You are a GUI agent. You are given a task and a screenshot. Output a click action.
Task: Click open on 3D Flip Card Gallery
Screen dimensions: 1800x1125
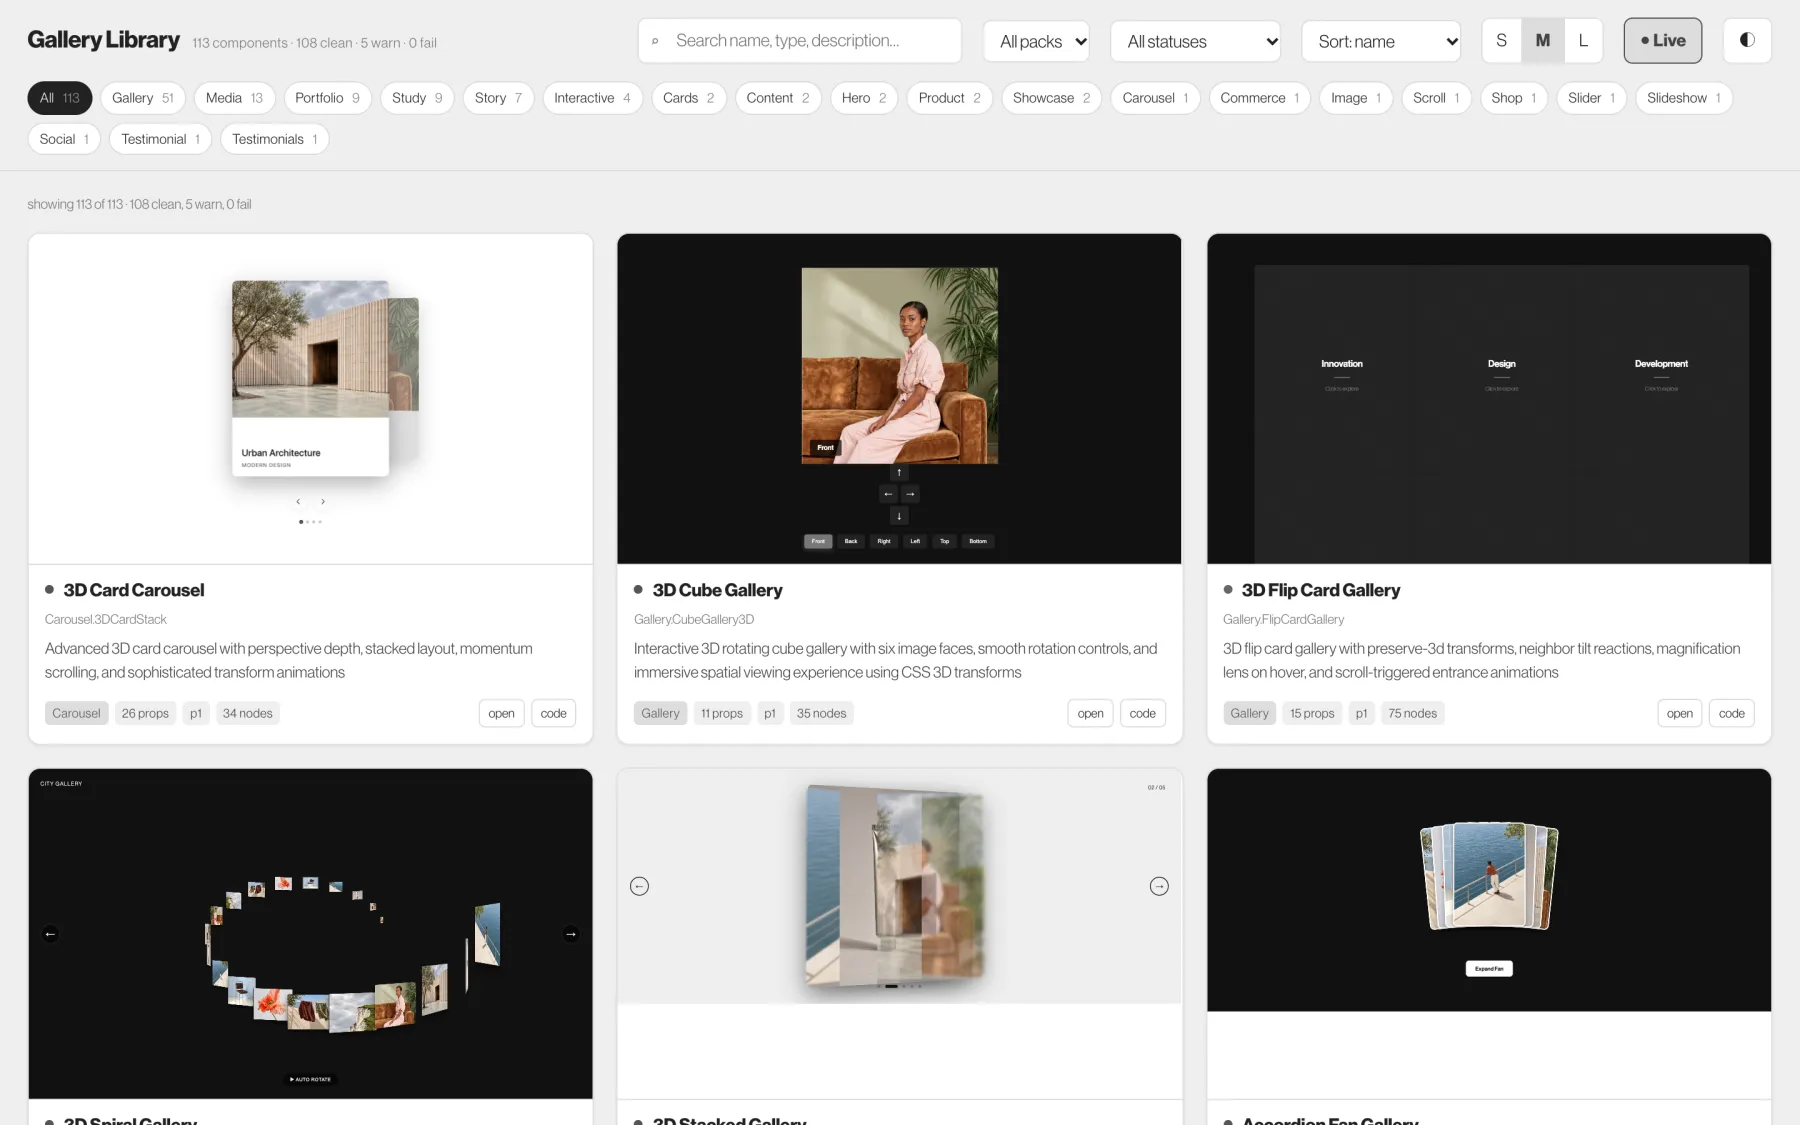[1679, 713]
